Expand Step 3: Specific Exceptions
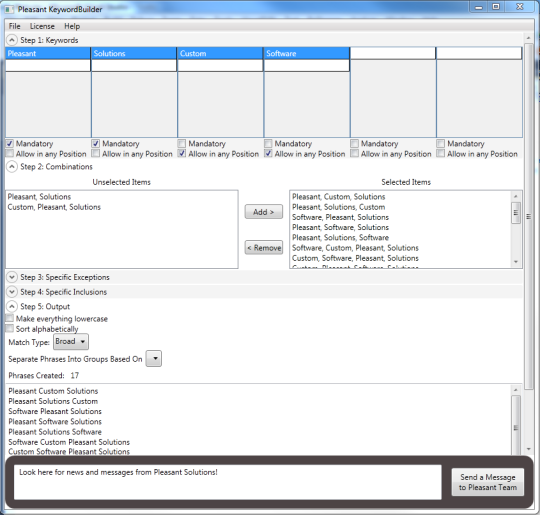This screenshot has height=515, width=540. [x=12, y=277]
